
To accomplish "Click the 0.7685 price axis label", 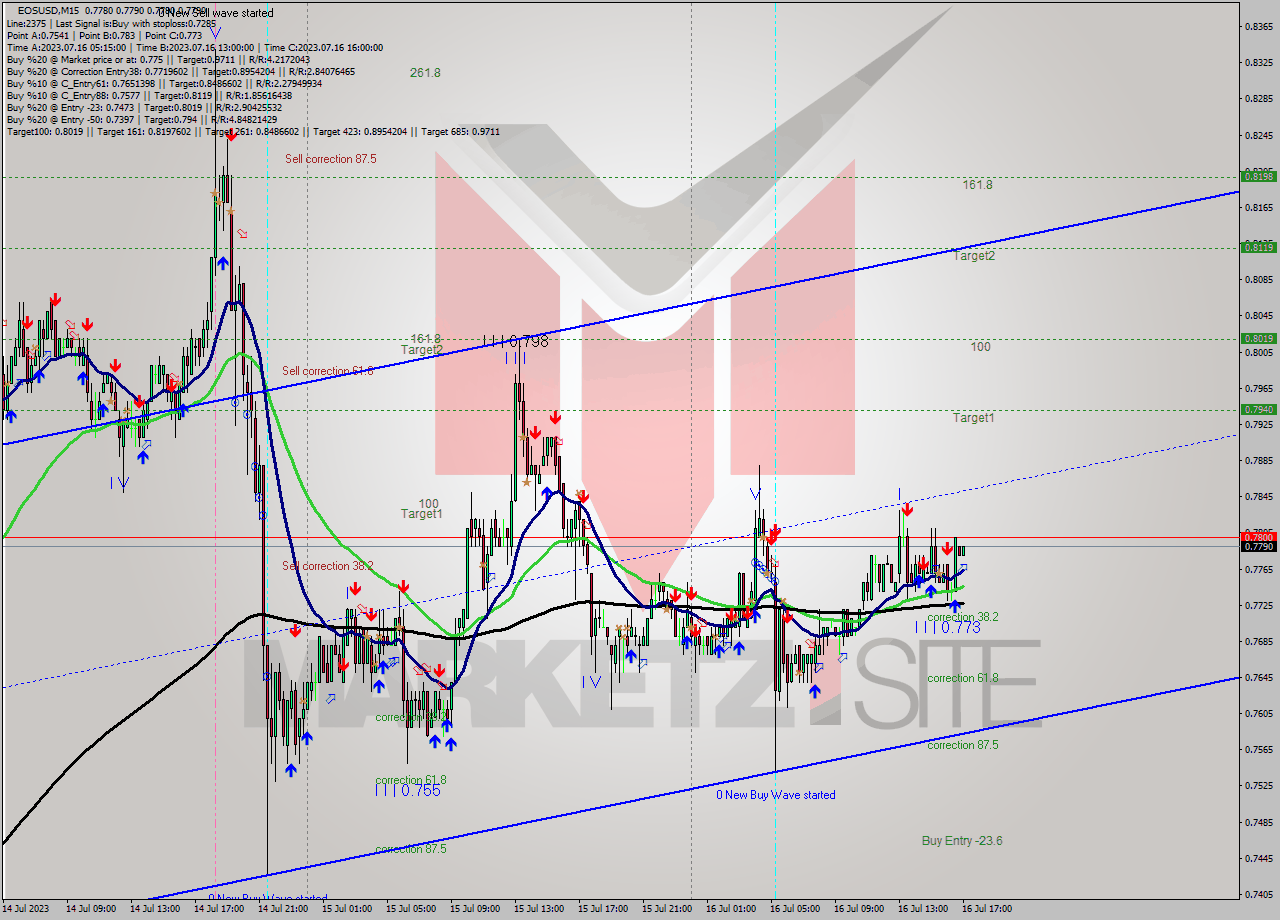I will click(1258, 641).
